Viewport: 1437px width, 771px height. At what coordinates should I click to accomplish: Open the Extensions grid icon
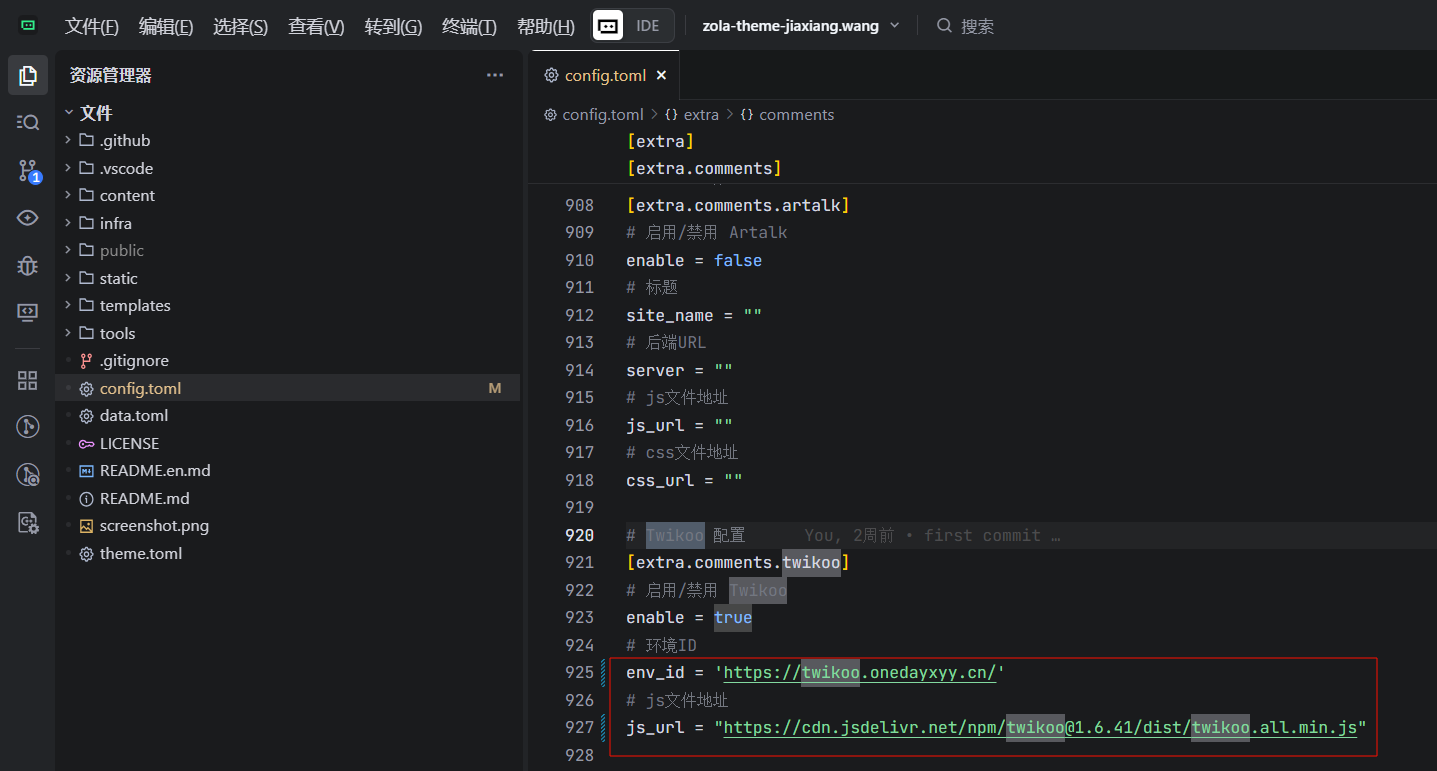(28, 380)
